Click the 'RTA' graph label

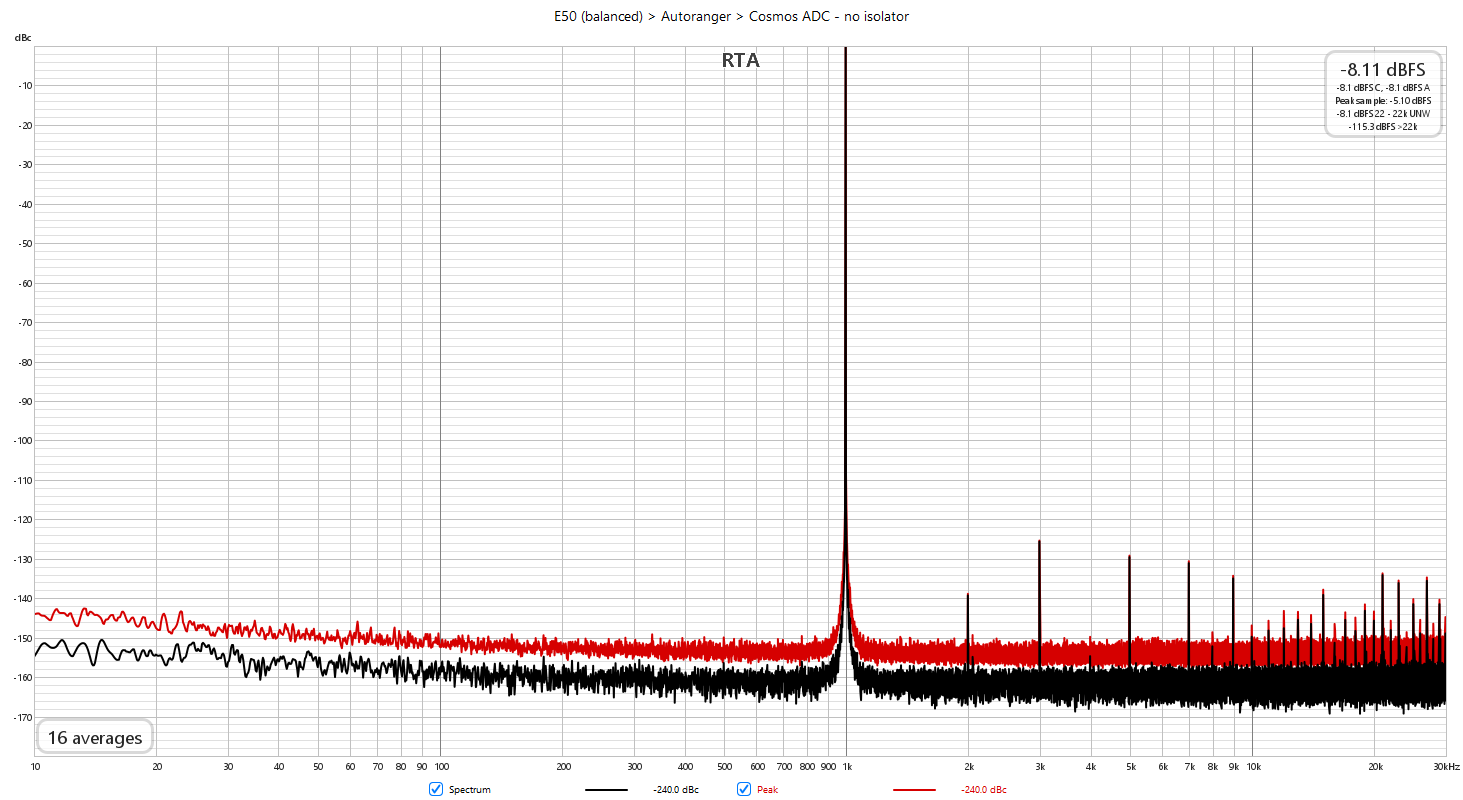pos(740,61)
